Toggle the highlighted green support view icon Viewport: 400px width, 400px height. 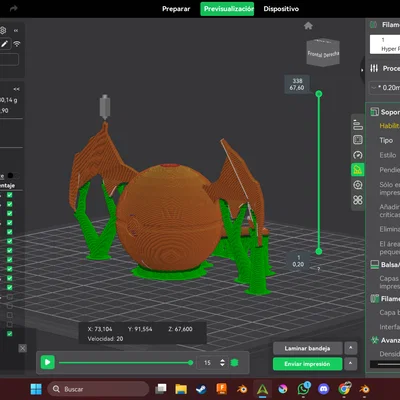click(x=358, y=170)
